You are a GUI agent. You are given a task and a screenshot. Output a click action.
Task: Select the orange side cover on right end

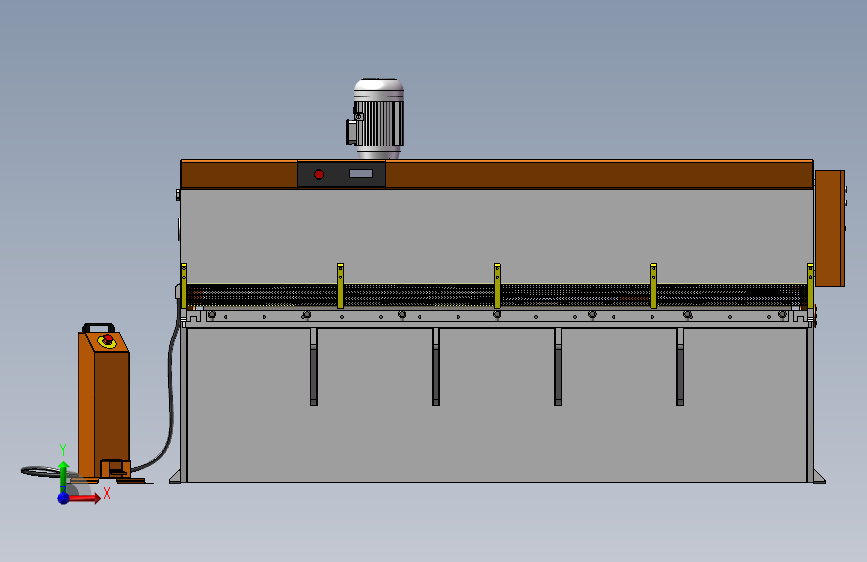pyautogui.click(x=829, y=228)
